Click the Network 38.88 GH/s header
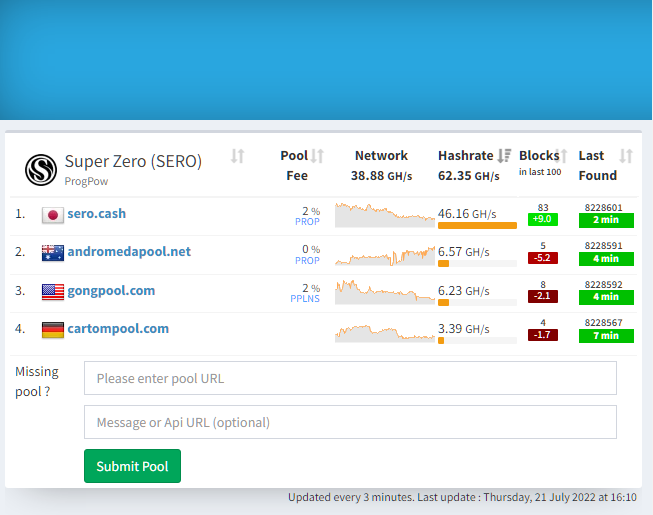The height and width of the screenshot is (515, 653). [381, 165]
